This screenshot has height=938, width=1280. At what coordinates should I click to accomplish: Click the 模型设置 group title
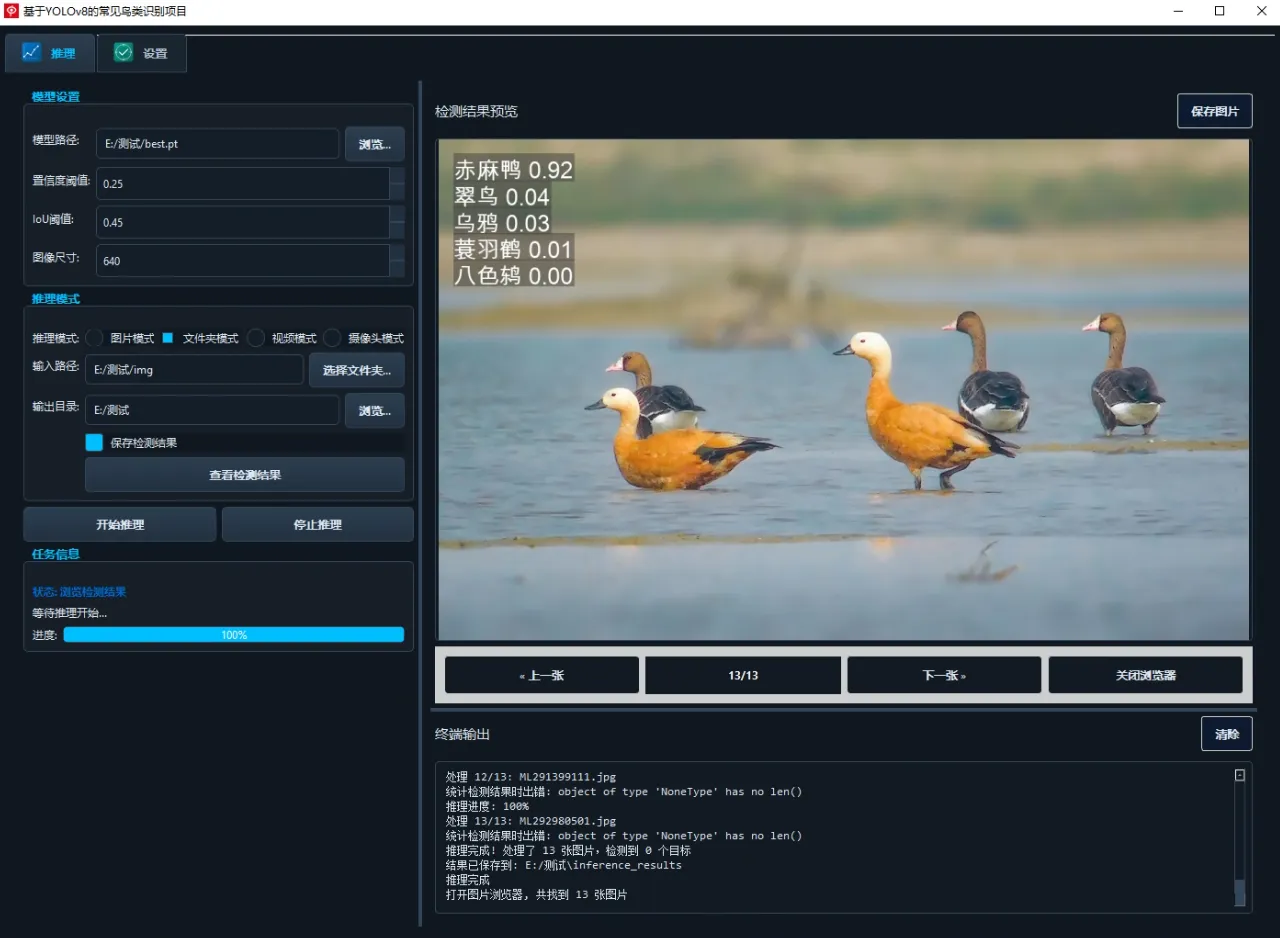(56, 97)
